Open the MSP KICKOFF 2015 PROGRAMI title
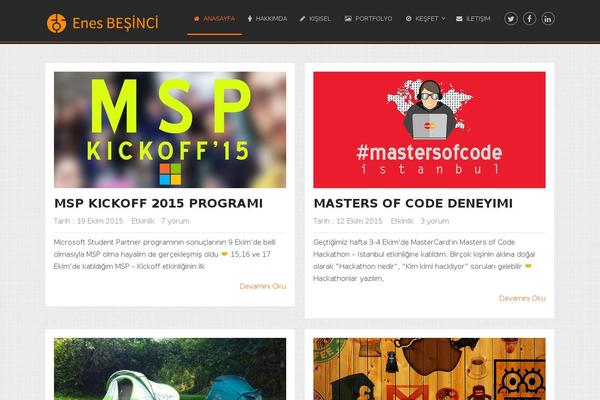Viewport: 600px width, 400px height. (x=158, y=203)
